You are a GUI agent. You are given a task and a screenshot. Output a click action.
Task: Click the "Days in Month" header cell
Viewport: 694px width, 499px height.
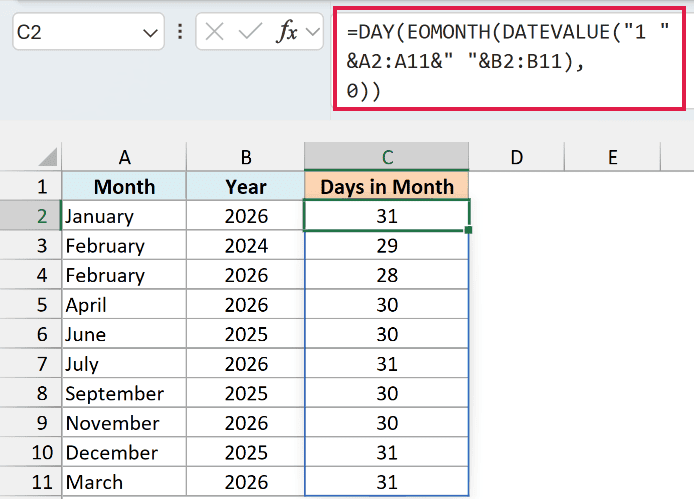(386, 186)
